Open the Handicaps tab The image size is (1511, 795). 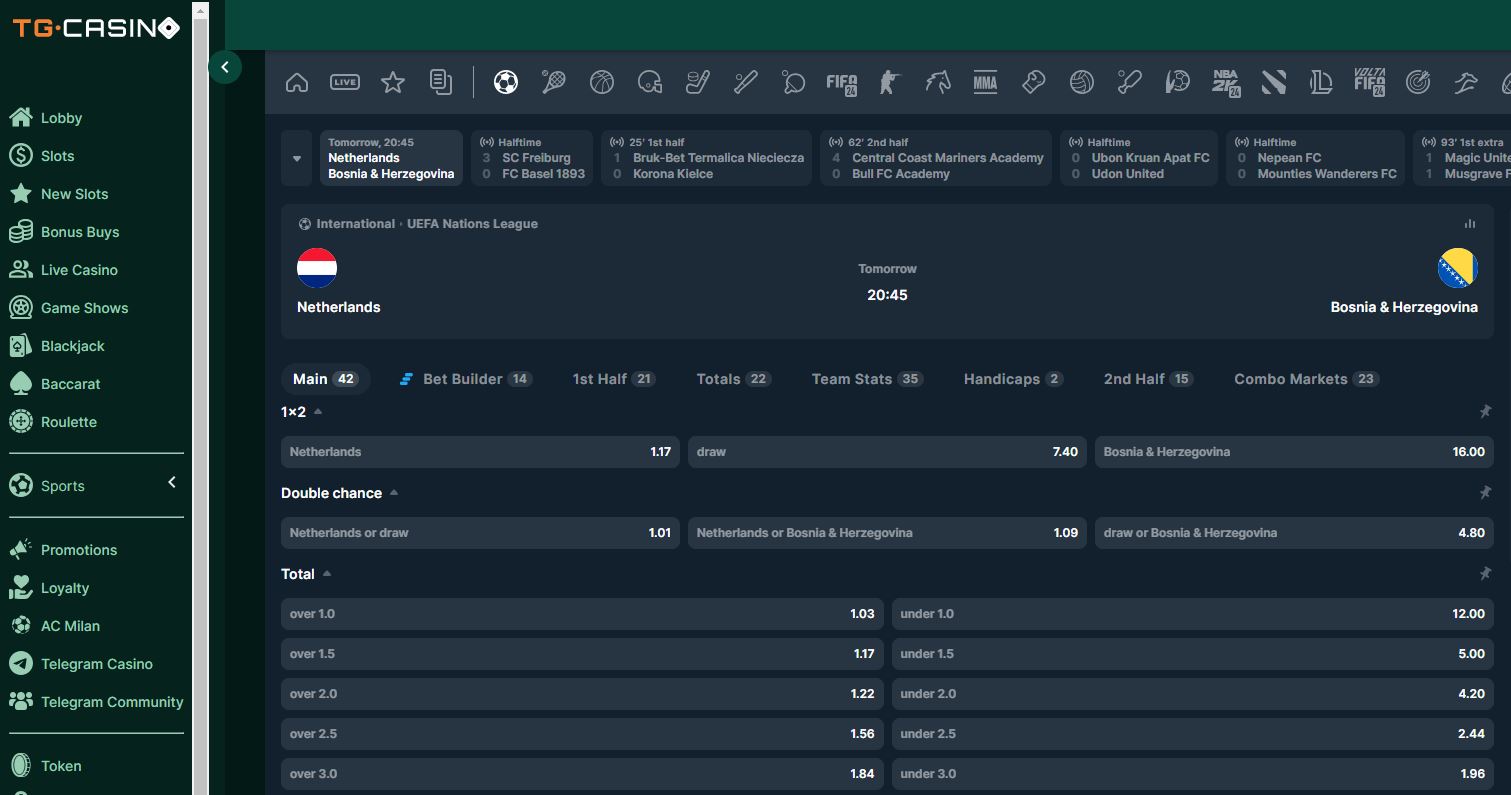coord(1013,379)
